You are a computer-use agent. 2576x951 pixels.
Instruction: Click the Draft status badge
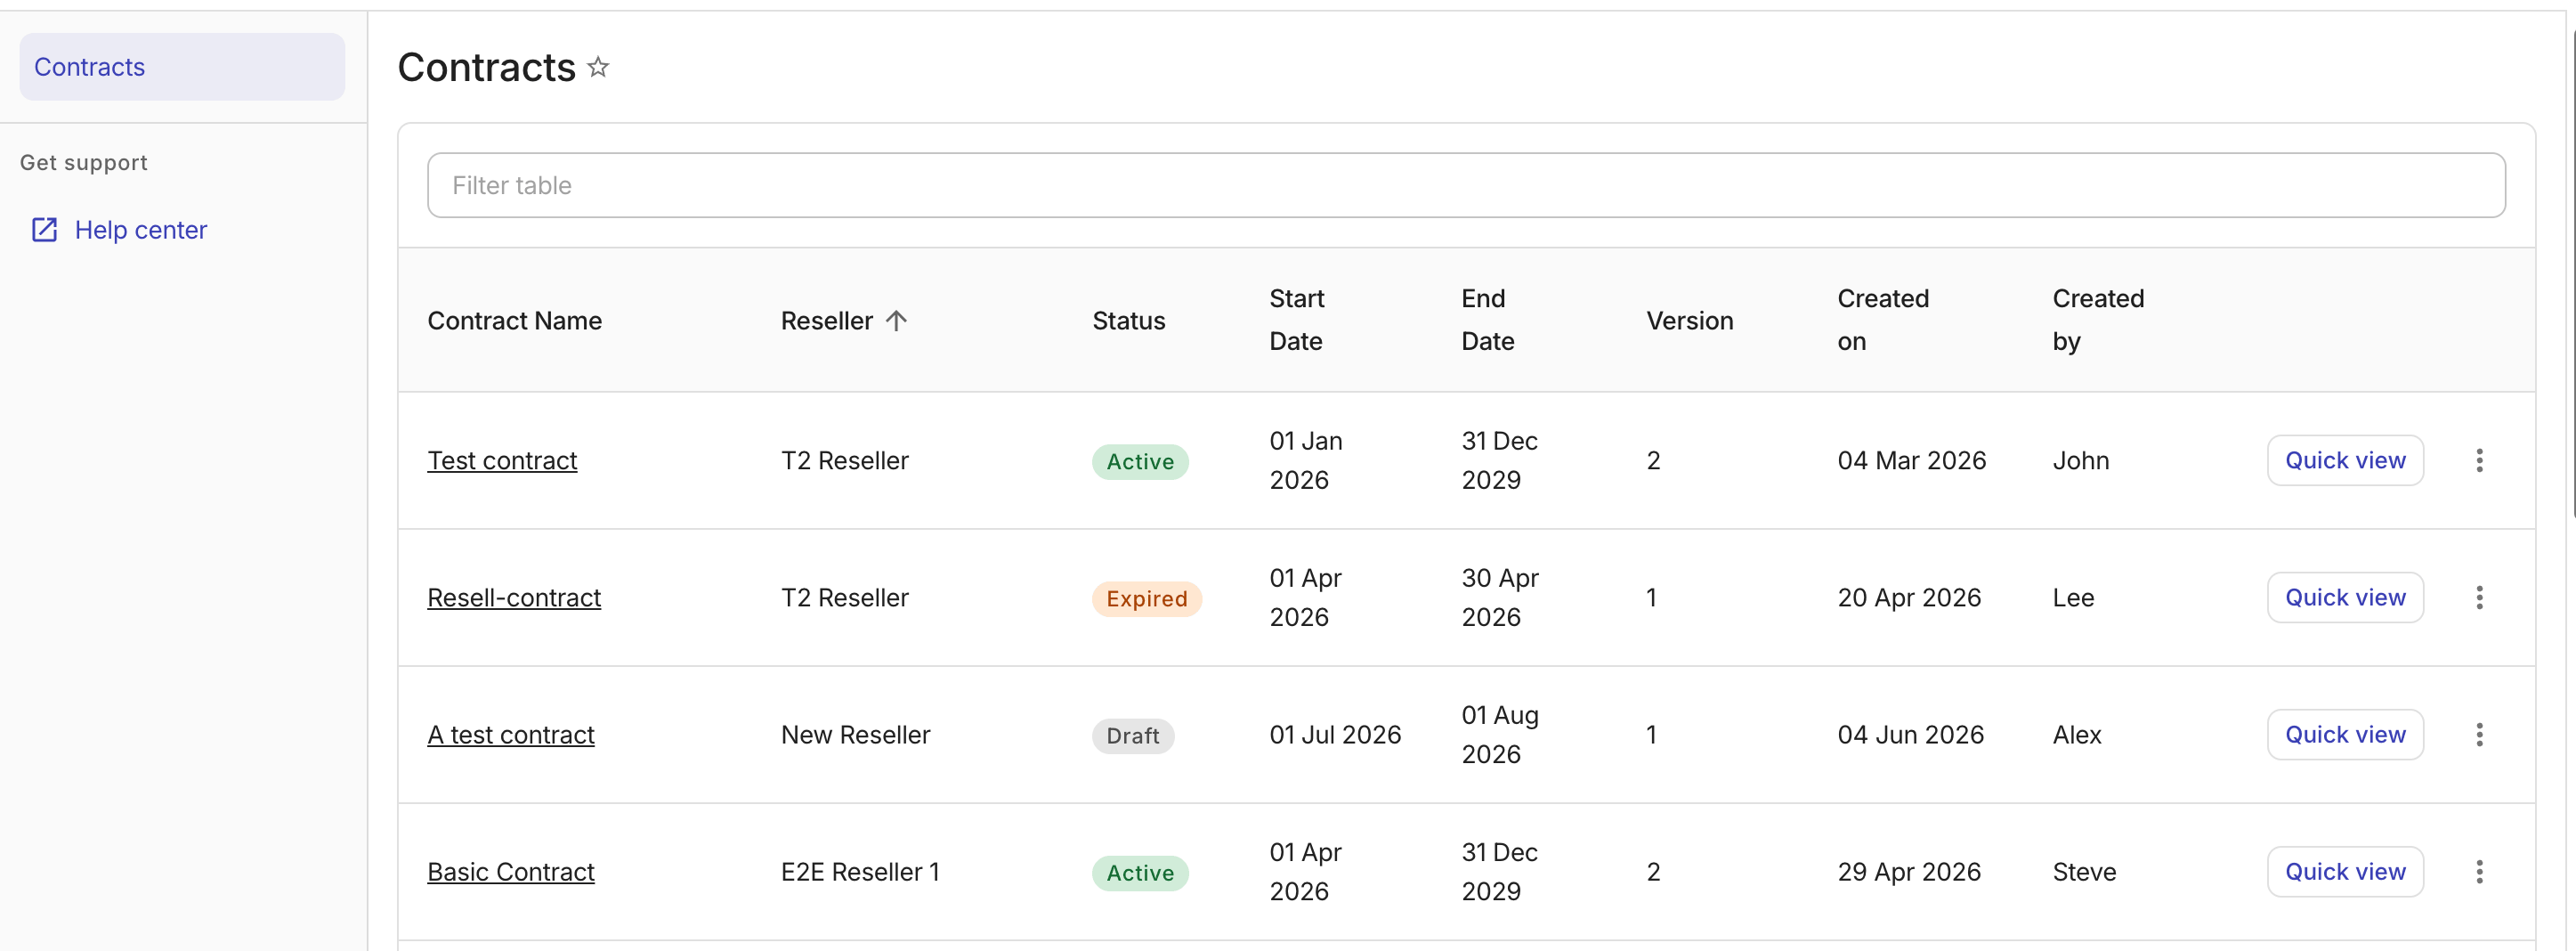[x=1133, y=735]
